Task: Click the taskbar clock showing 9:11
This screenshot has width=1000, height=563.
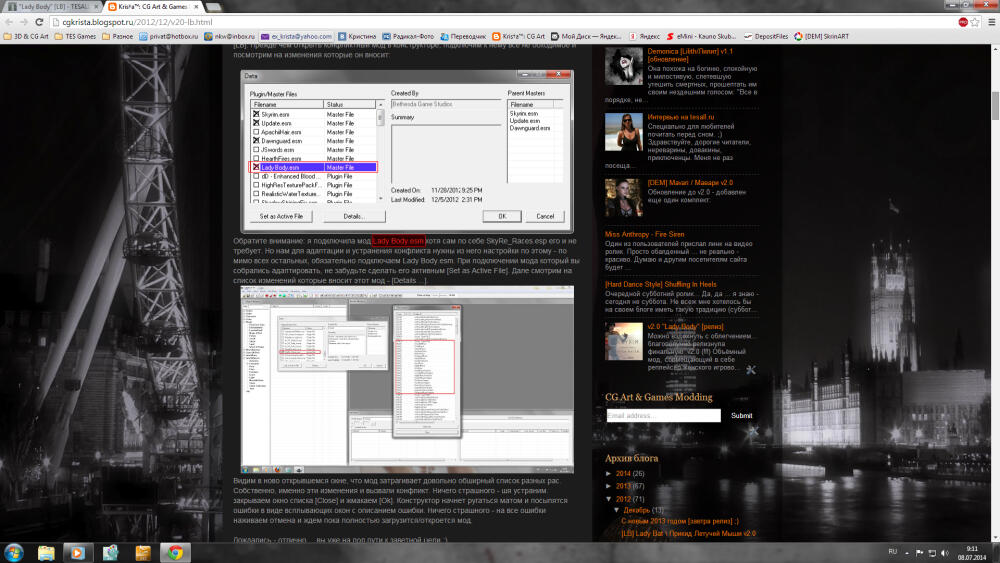Action: click(972, 553)
